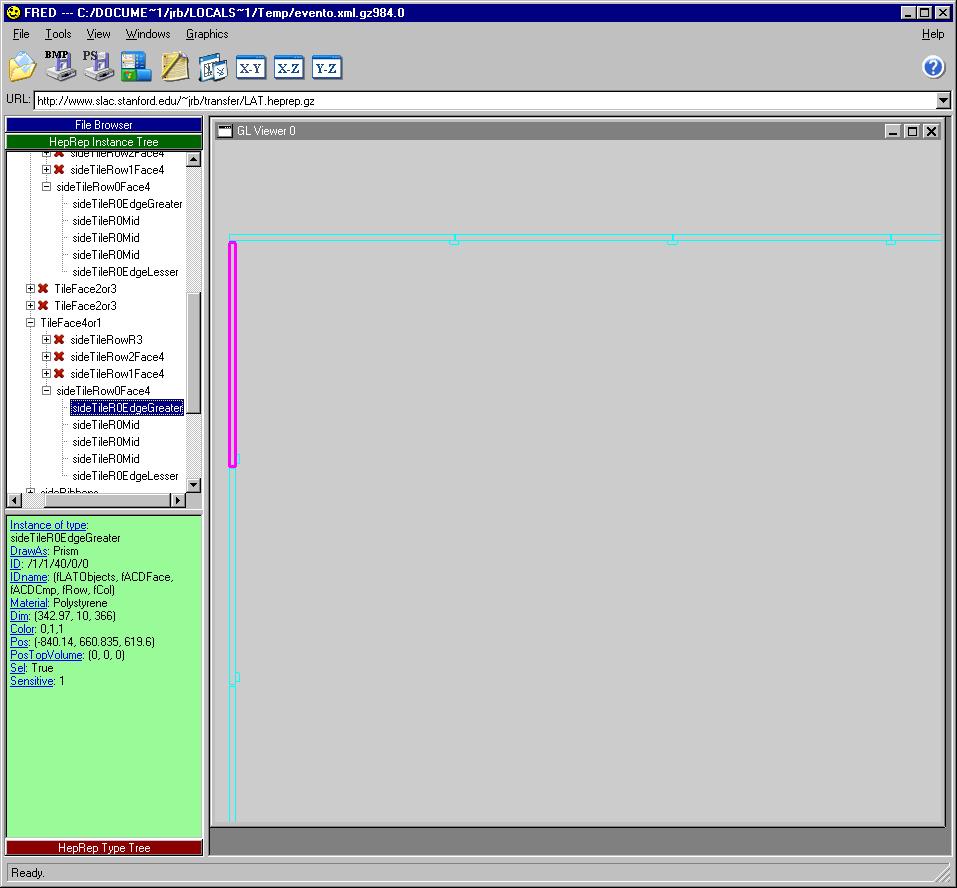Image resolution: width=957 pixels, height=888 pixels.
Task: Click the tree's vertical scrollbar thumb
Action: tap(194, 352)
